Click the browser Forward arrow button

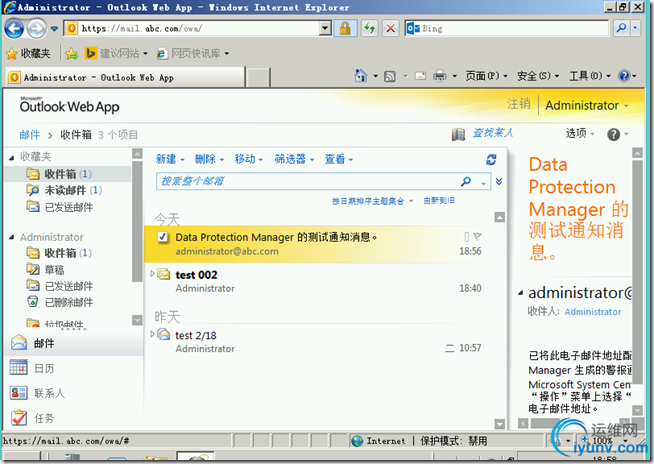click(x=37, y=29)
